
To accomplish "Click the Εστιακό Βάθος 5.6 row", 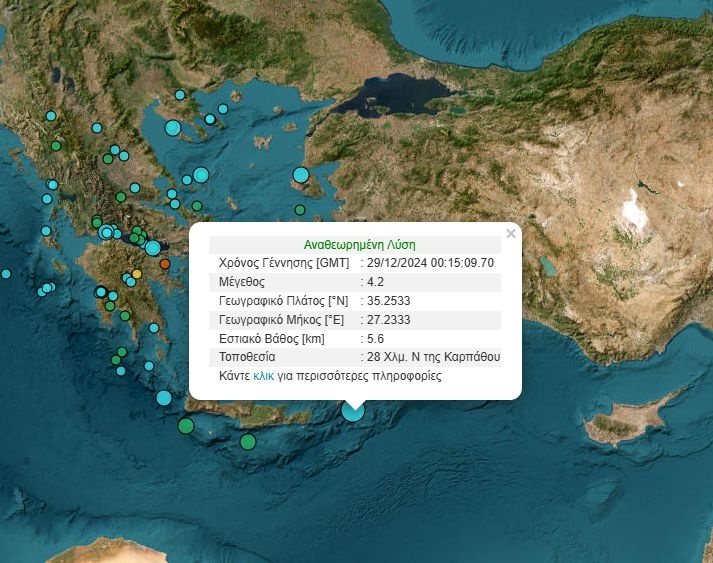I will [354, 338].
